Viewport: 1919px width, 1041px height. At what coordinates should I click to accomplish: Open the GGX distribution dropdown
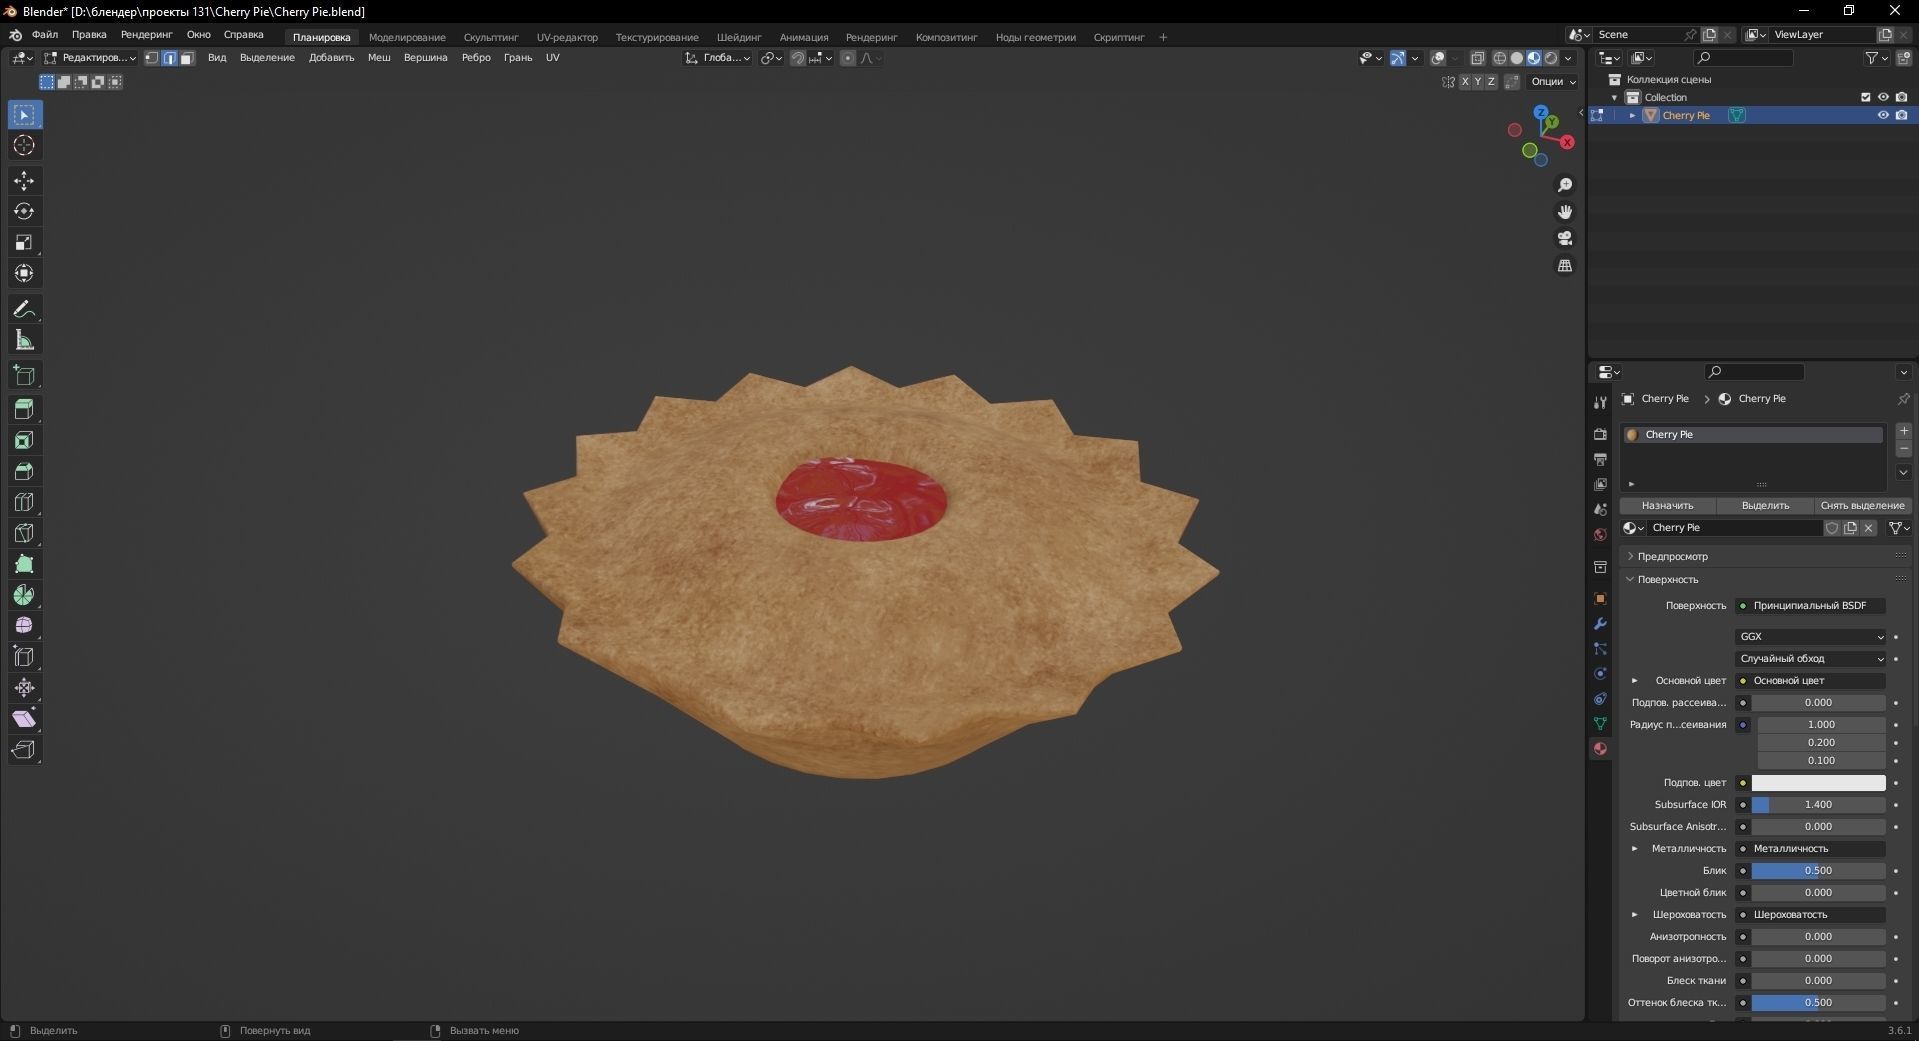click(x=1811, y=636)
